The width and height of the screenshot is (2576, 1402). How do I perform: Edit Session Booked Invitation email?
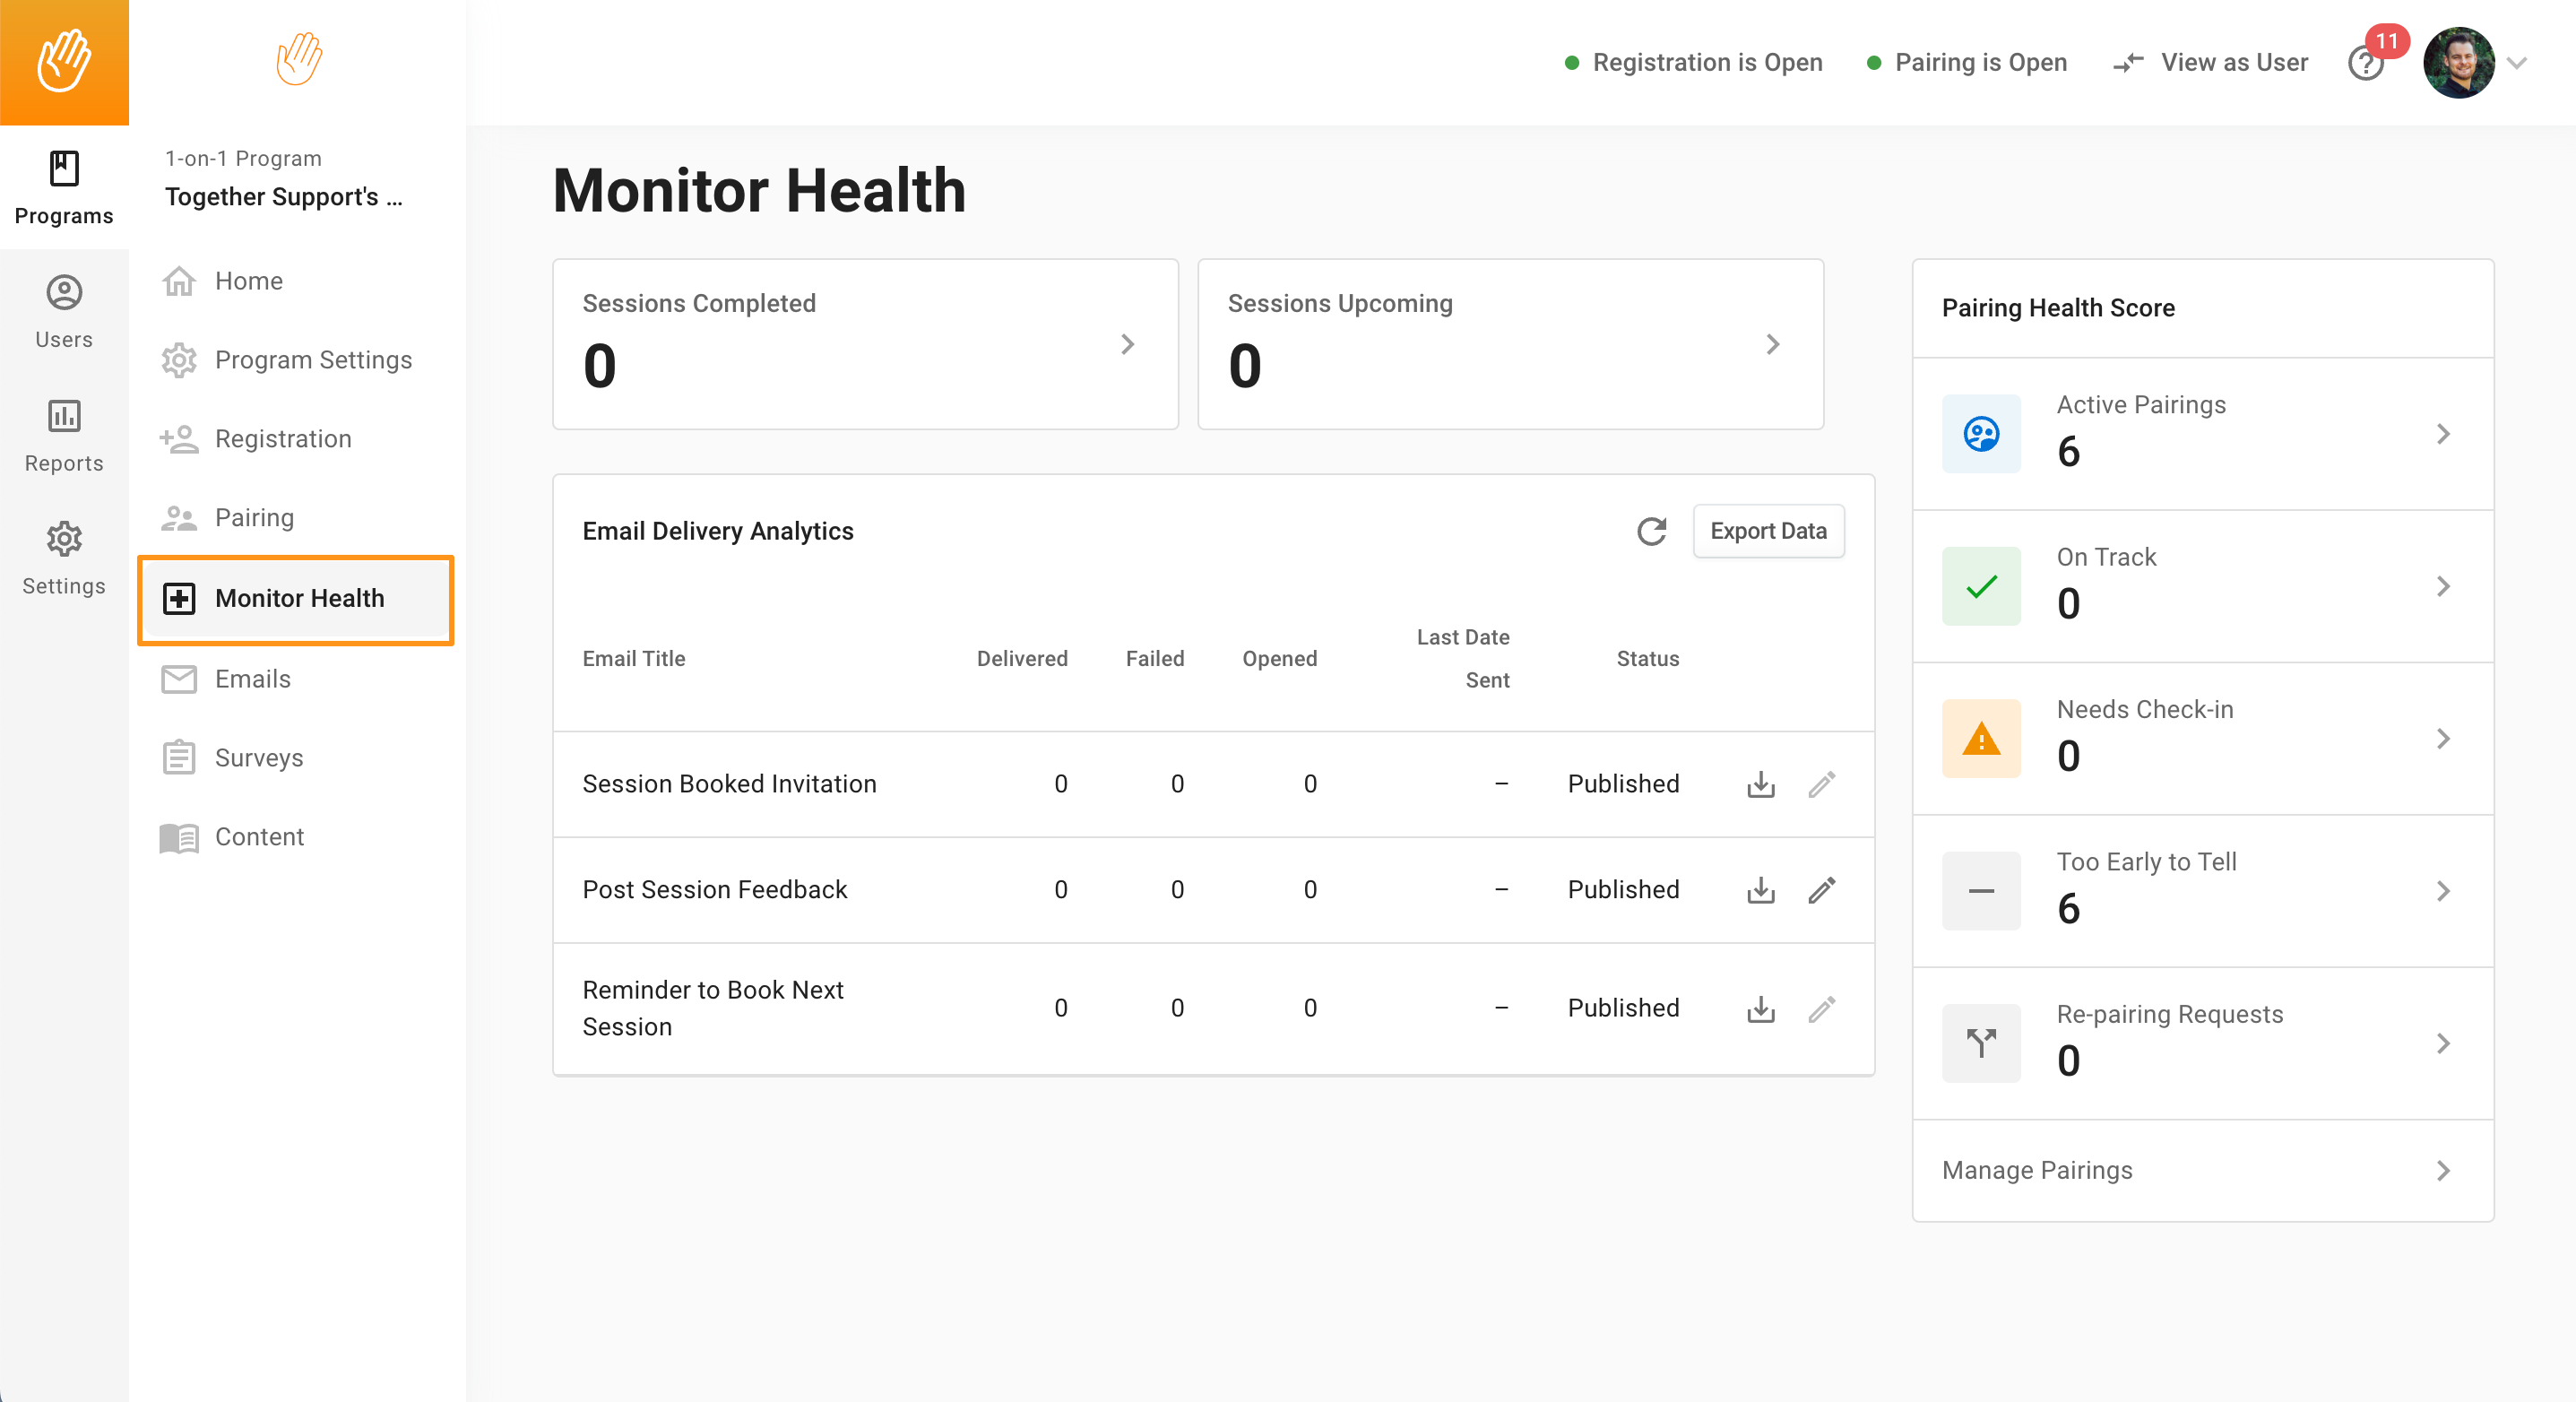pos(1821,784)
